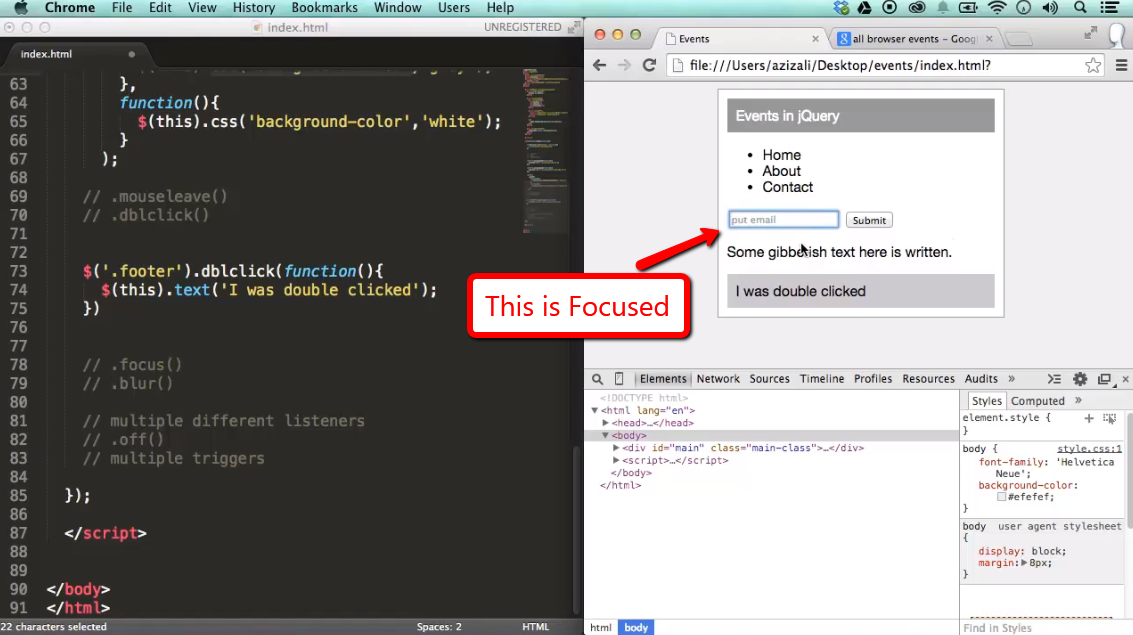
Task: Expand the head element node
Action: click(606, 423)
